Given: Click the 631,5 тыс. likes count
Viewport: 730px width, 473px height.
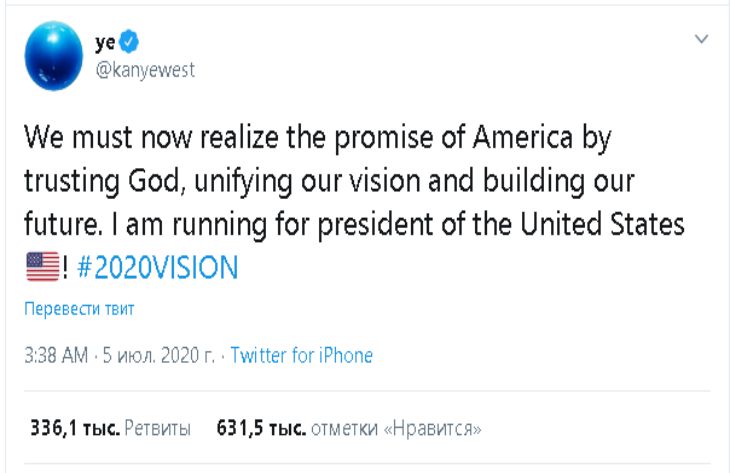Looking at the screenshot, I should 261,429.
